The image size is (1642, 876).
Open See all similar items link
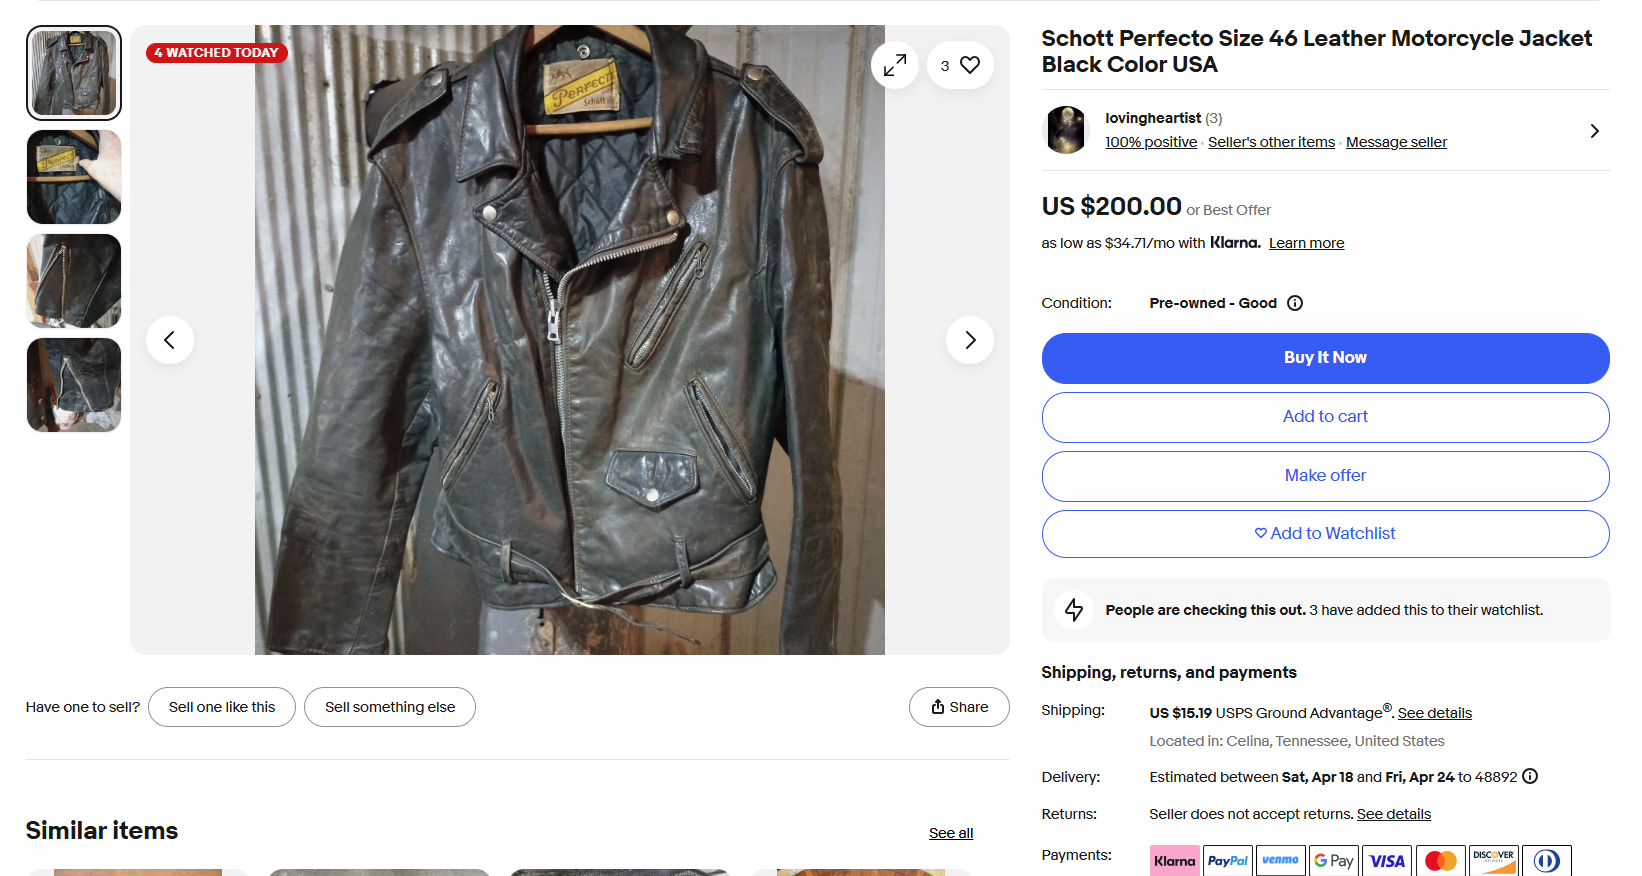951,833
